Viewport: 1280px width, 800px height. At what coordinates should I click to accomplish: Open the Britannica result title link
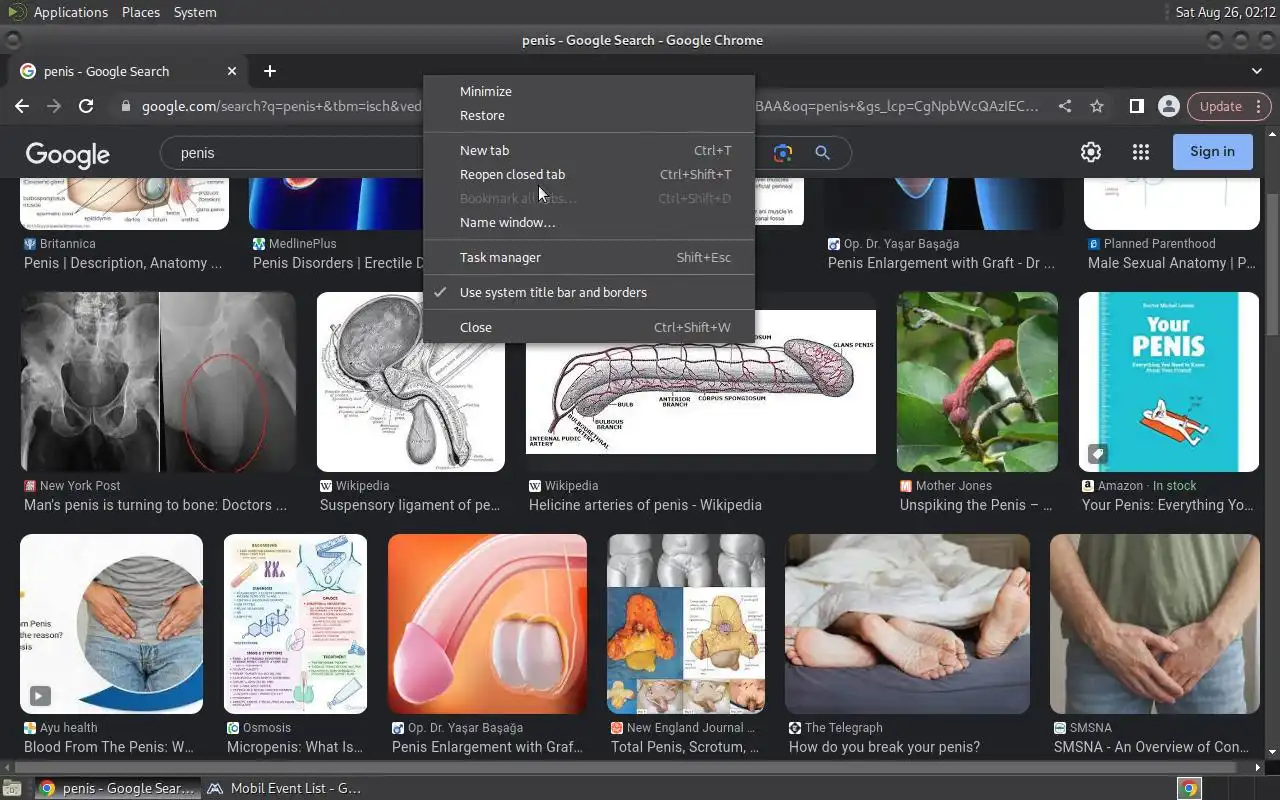tap(123, 263)
